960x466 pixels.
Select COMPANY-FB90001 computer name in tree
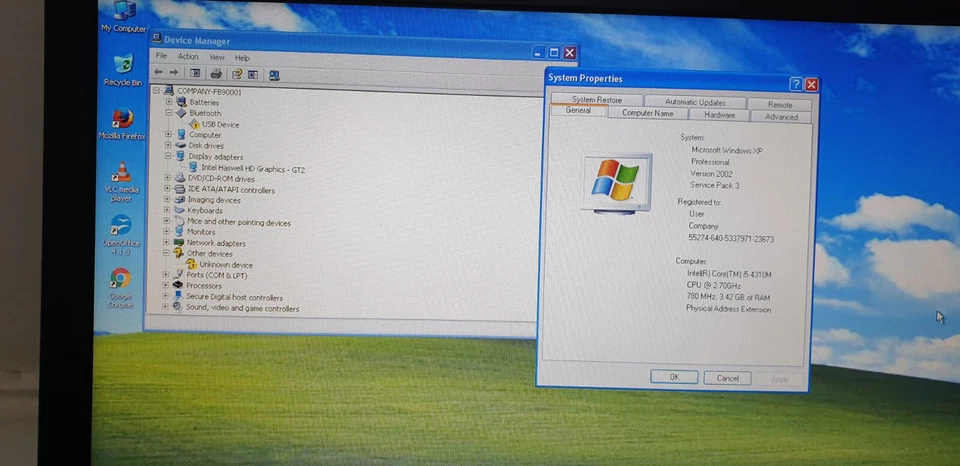[209, 92]
